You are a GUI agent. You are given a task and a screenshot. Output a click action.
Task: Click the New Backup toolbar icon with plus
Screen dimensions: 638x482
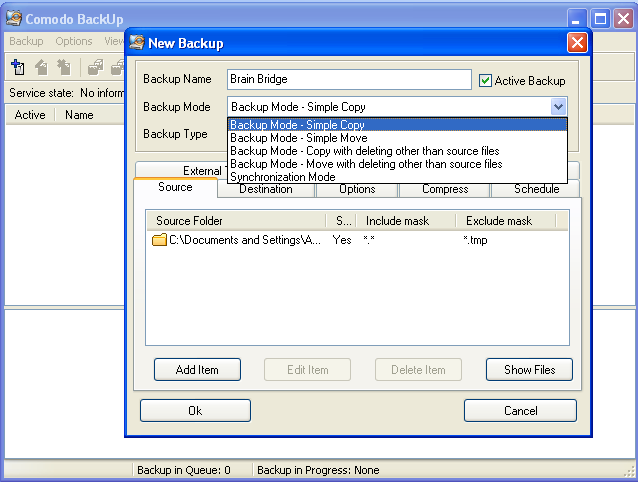click(17, 67)
